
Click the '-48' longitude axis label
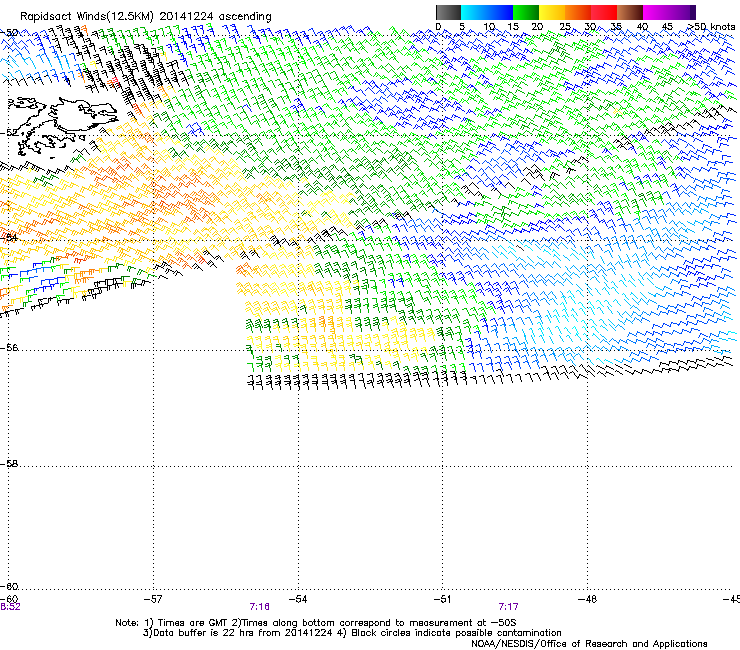coord(587,599)
